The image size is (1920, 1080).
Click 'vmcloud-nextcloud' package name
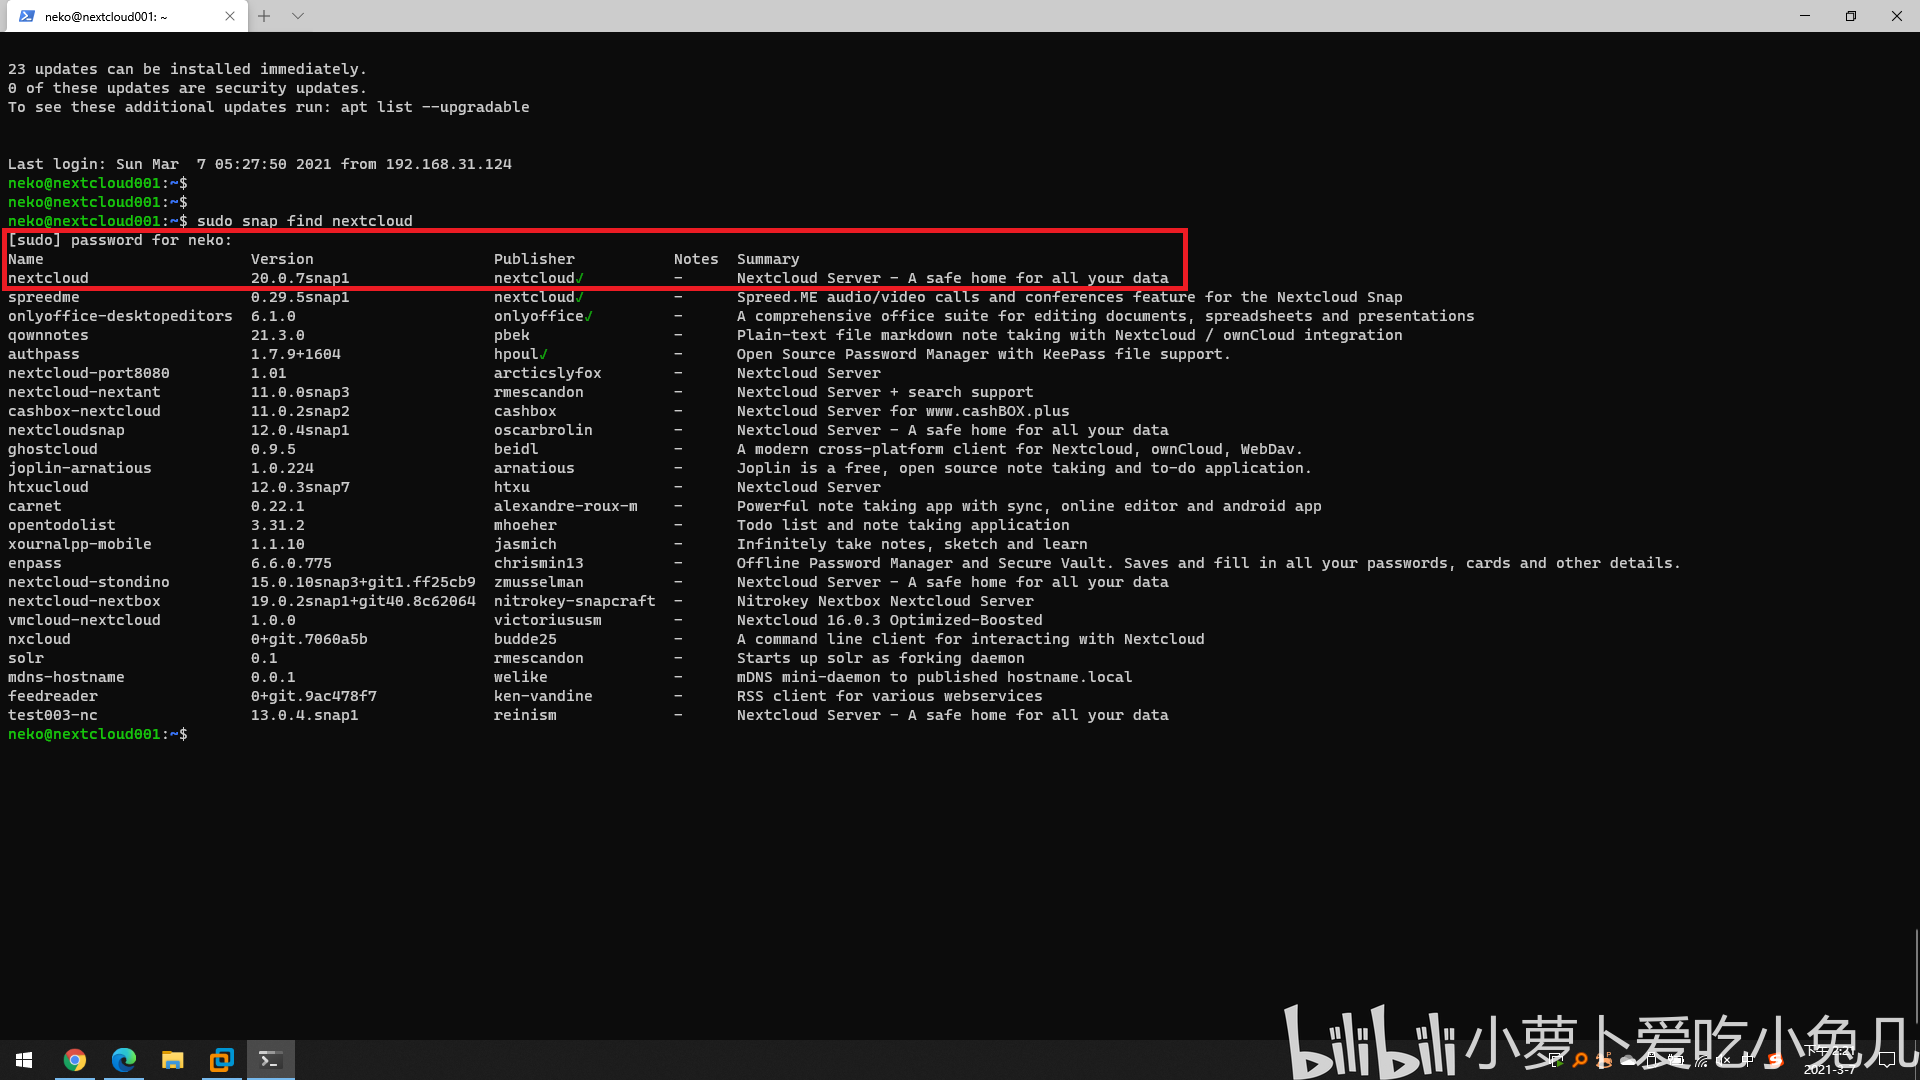tap(84, 620)
